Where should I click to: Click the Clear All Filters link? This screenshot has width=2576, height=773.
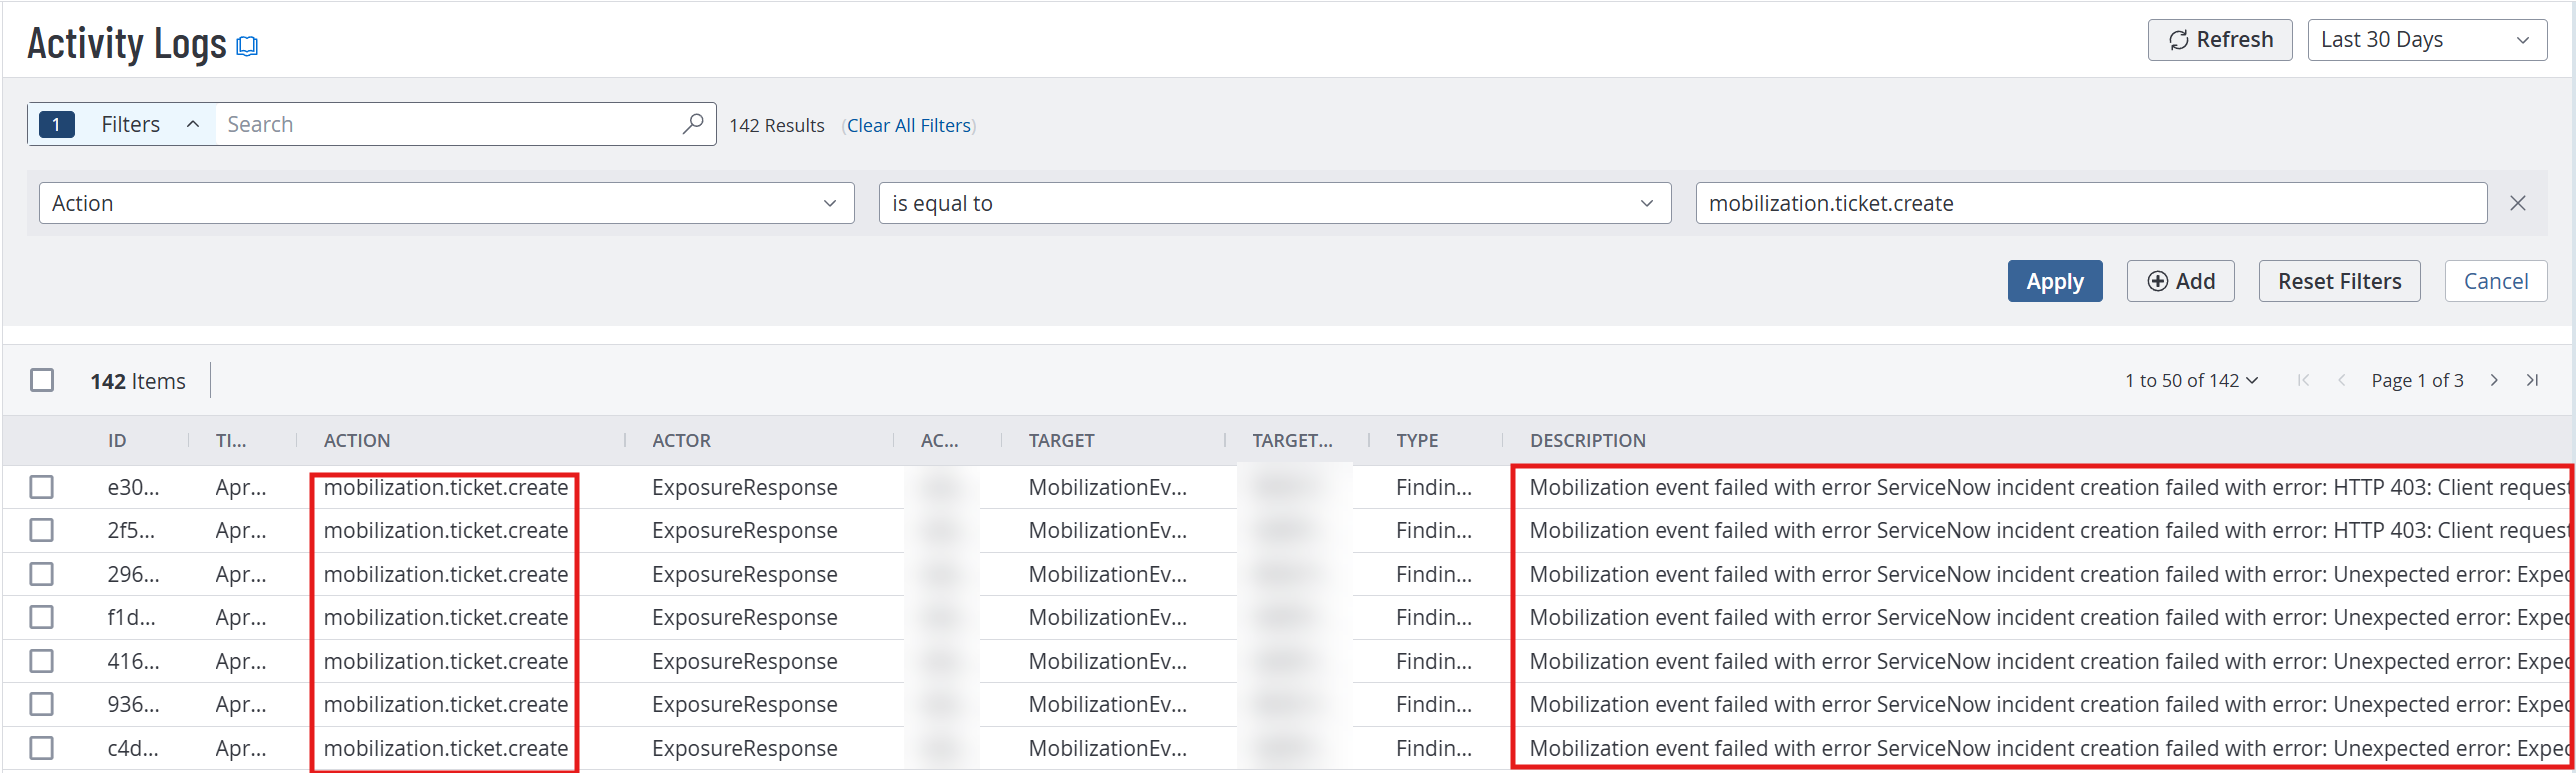(909, 125)
